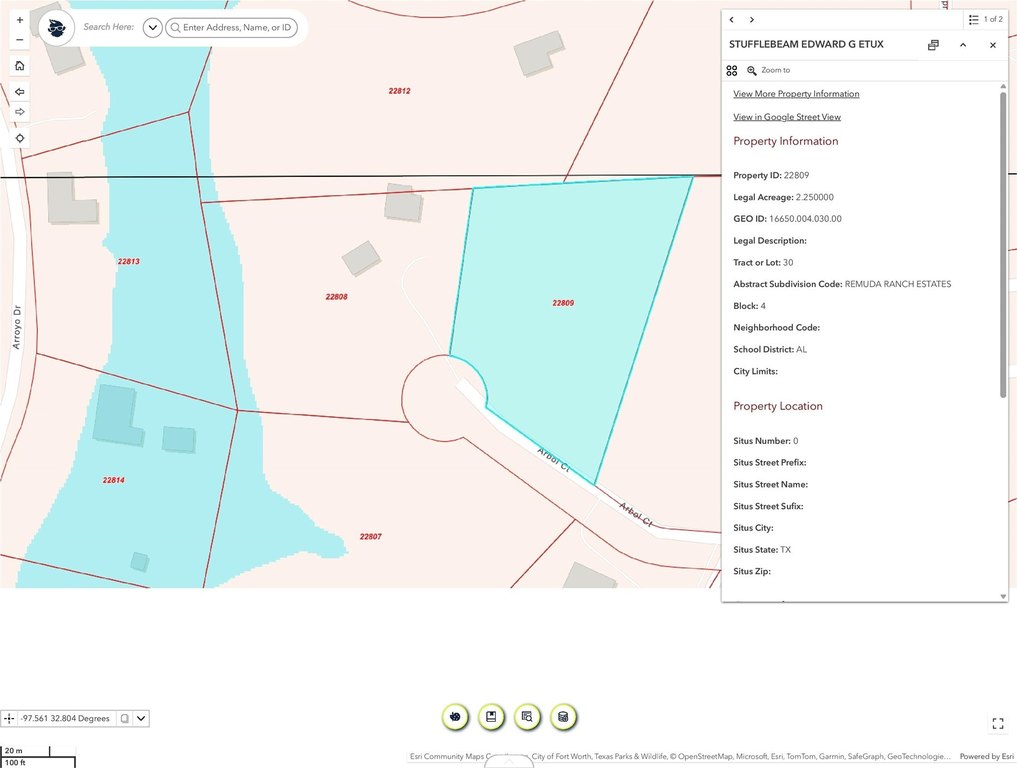Click the Powered by Esri attribution

pyautogui.click(x=987, y=756)
